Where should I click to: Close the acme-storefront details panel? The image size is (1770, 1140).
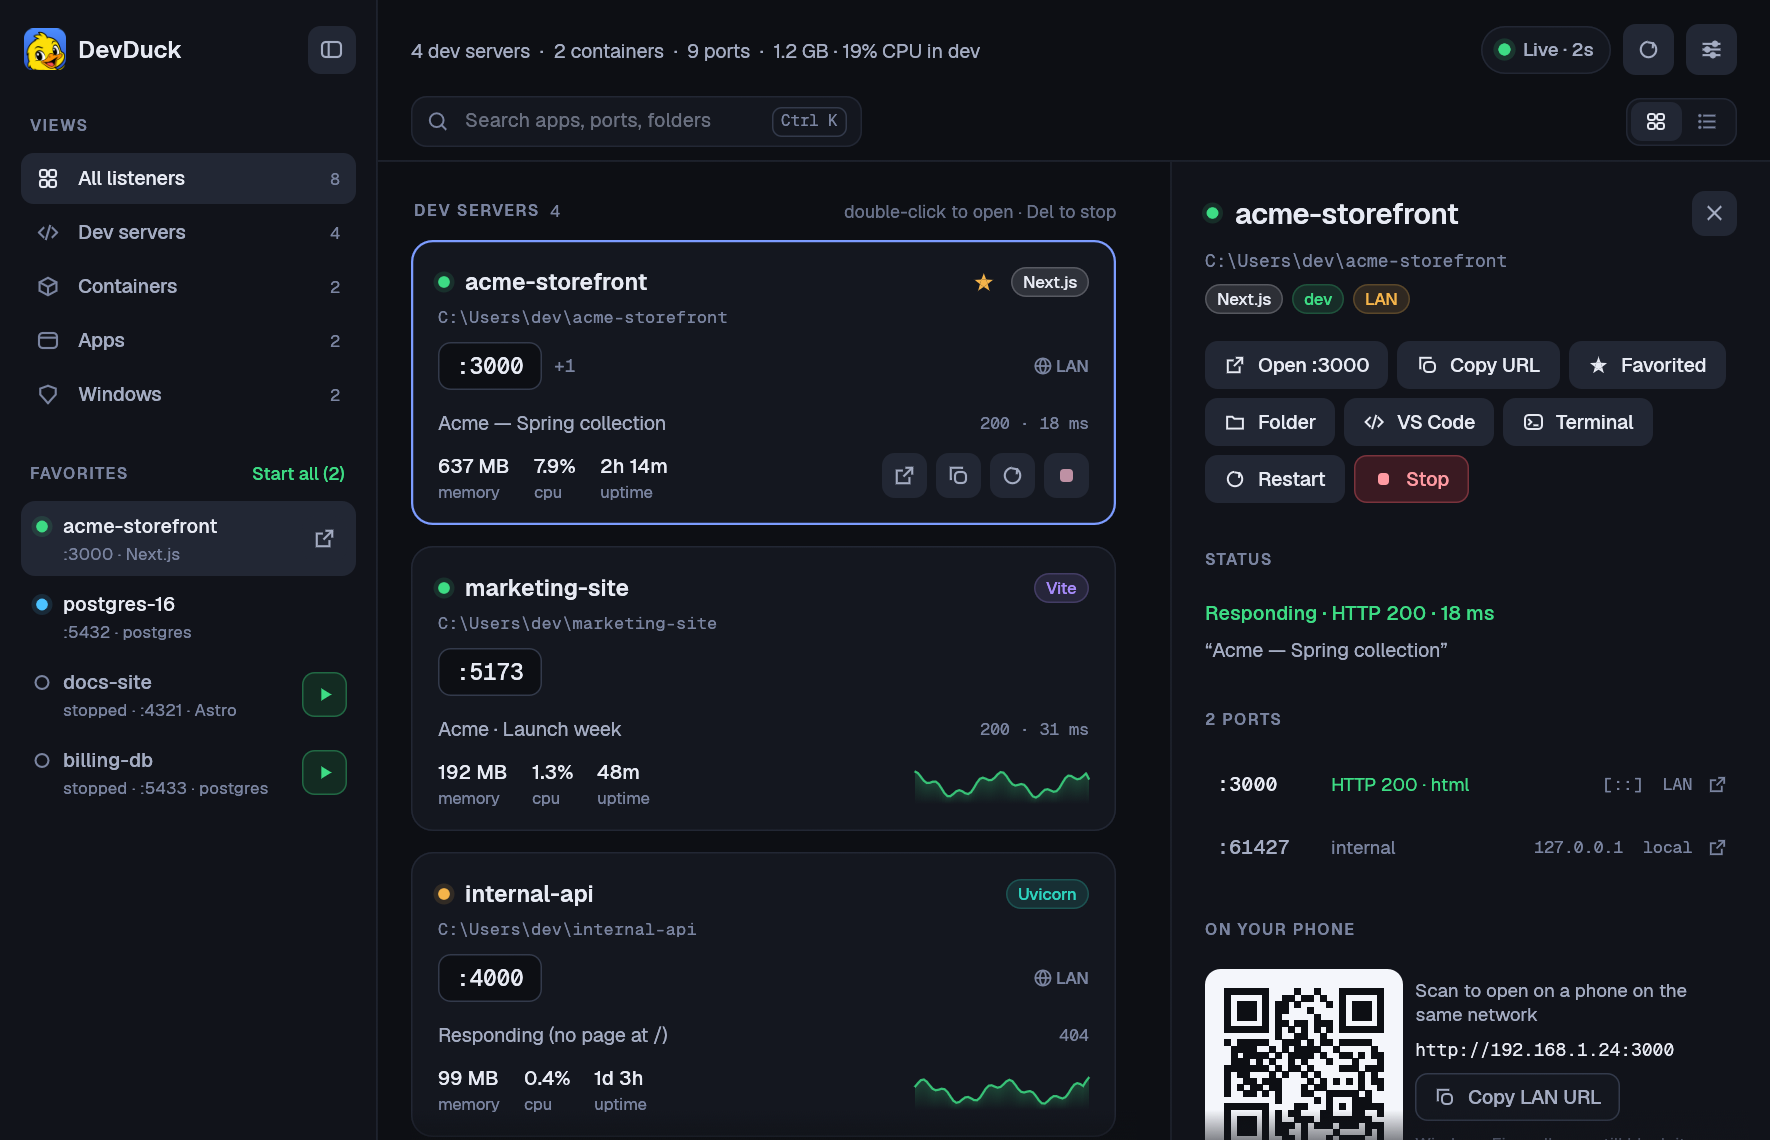point(1714,213)
